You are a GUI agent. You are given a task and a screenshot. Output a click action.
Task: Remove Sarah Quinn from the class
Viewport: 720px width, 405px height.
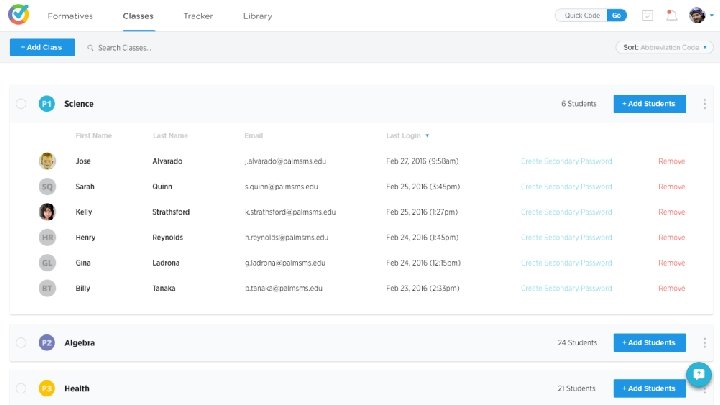coord(671,186)
